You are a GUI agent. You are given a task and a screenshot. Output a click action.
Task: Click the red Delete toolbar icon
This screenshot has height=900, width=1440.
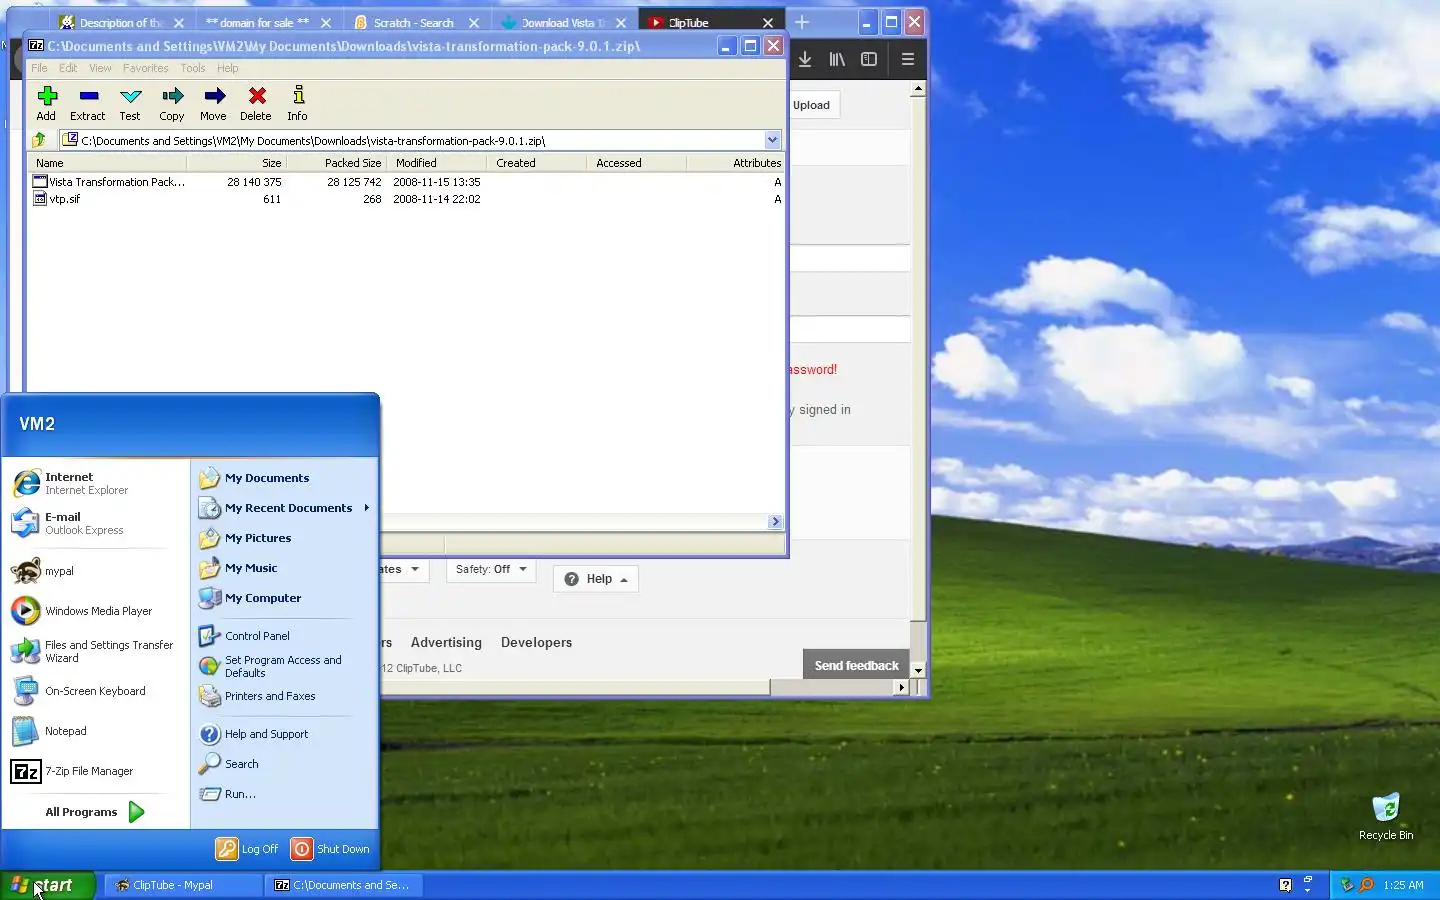tap(256, 103)
